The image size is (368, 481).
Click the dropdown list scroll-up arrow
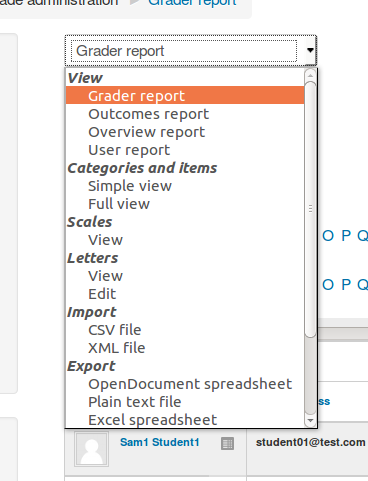coord(310,75)
